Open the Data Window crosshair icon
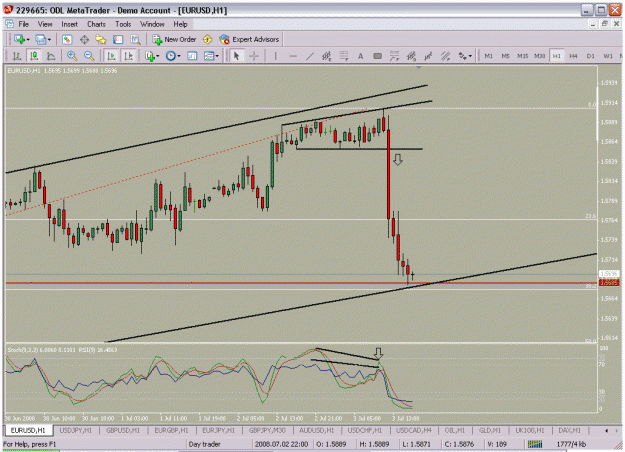625x452 pixels. point(85,39)
